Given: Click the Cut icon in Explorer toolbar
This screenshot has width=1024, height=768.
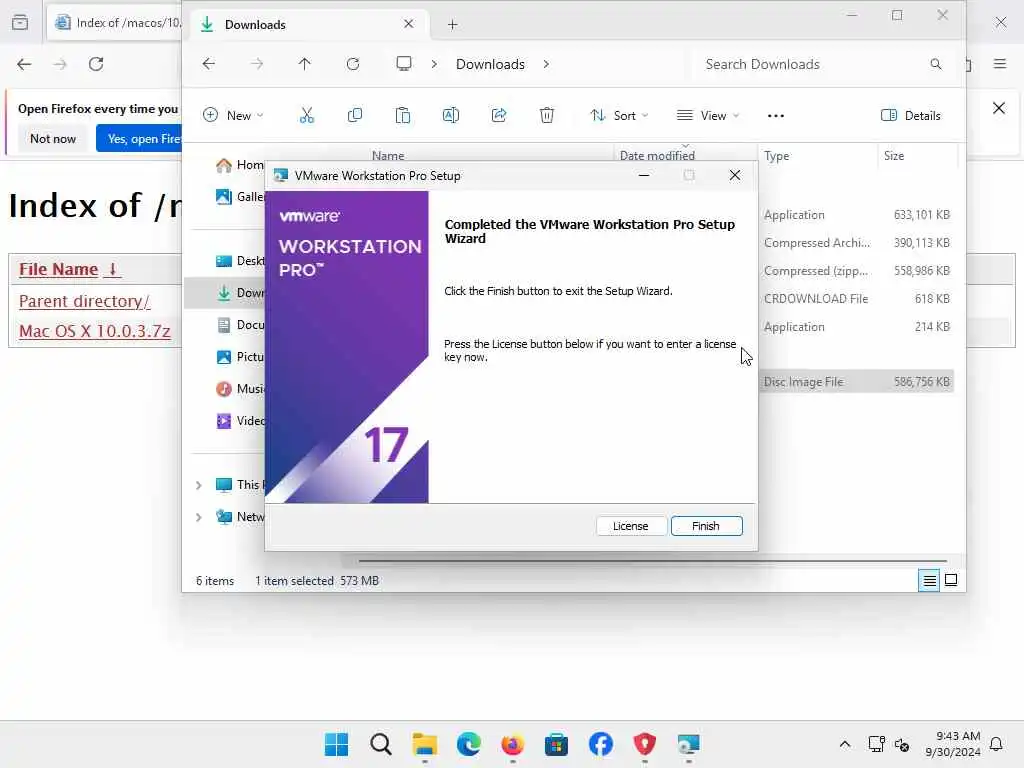Looking at the screenshot, I should tap(306, 116).
